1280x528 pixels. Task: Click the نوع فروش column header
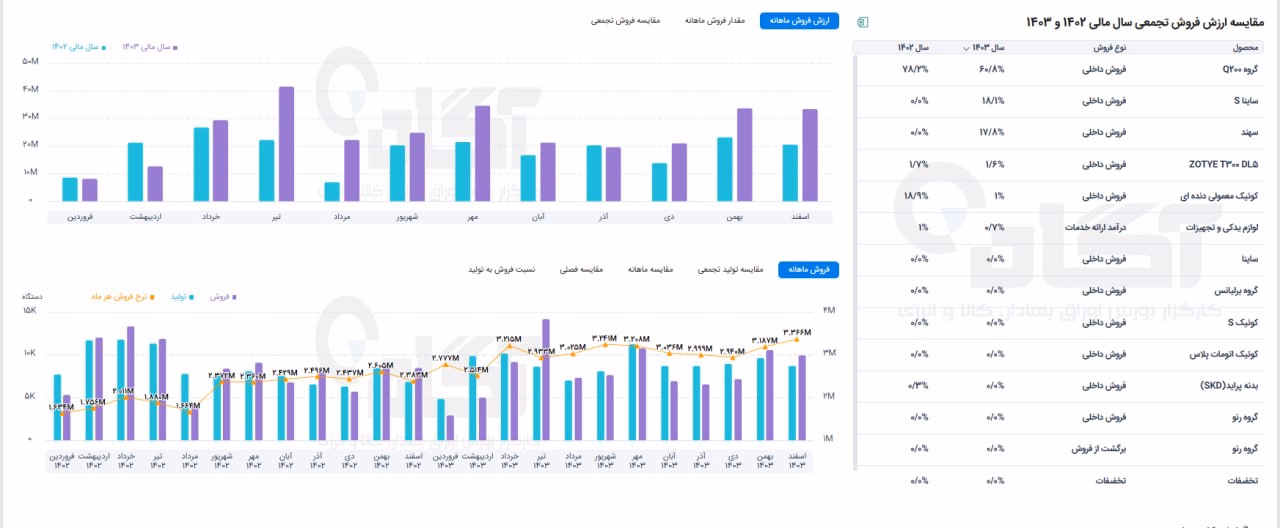(1109, 47)
